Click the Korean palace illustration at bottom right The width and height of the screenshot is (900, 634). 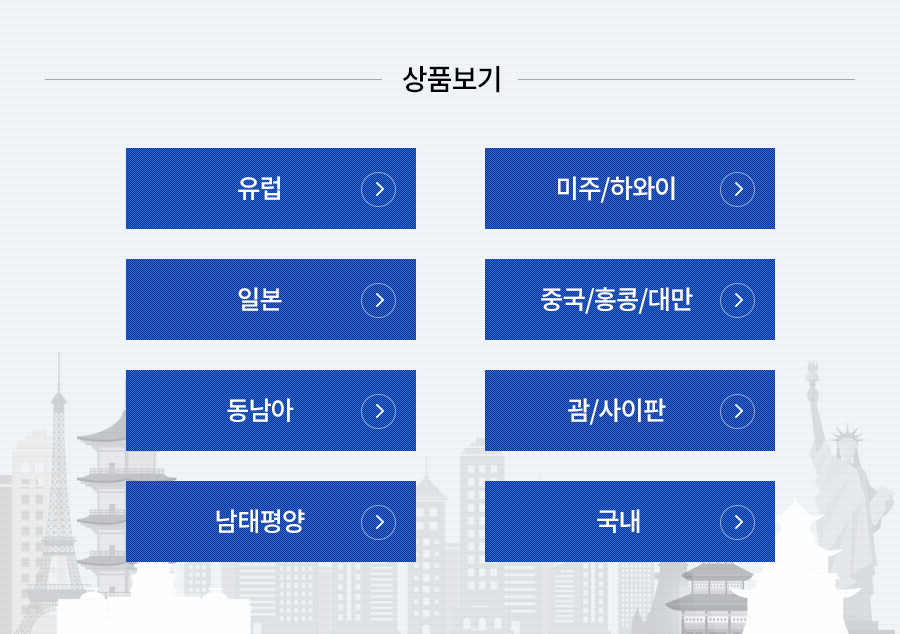coord(711,597)
